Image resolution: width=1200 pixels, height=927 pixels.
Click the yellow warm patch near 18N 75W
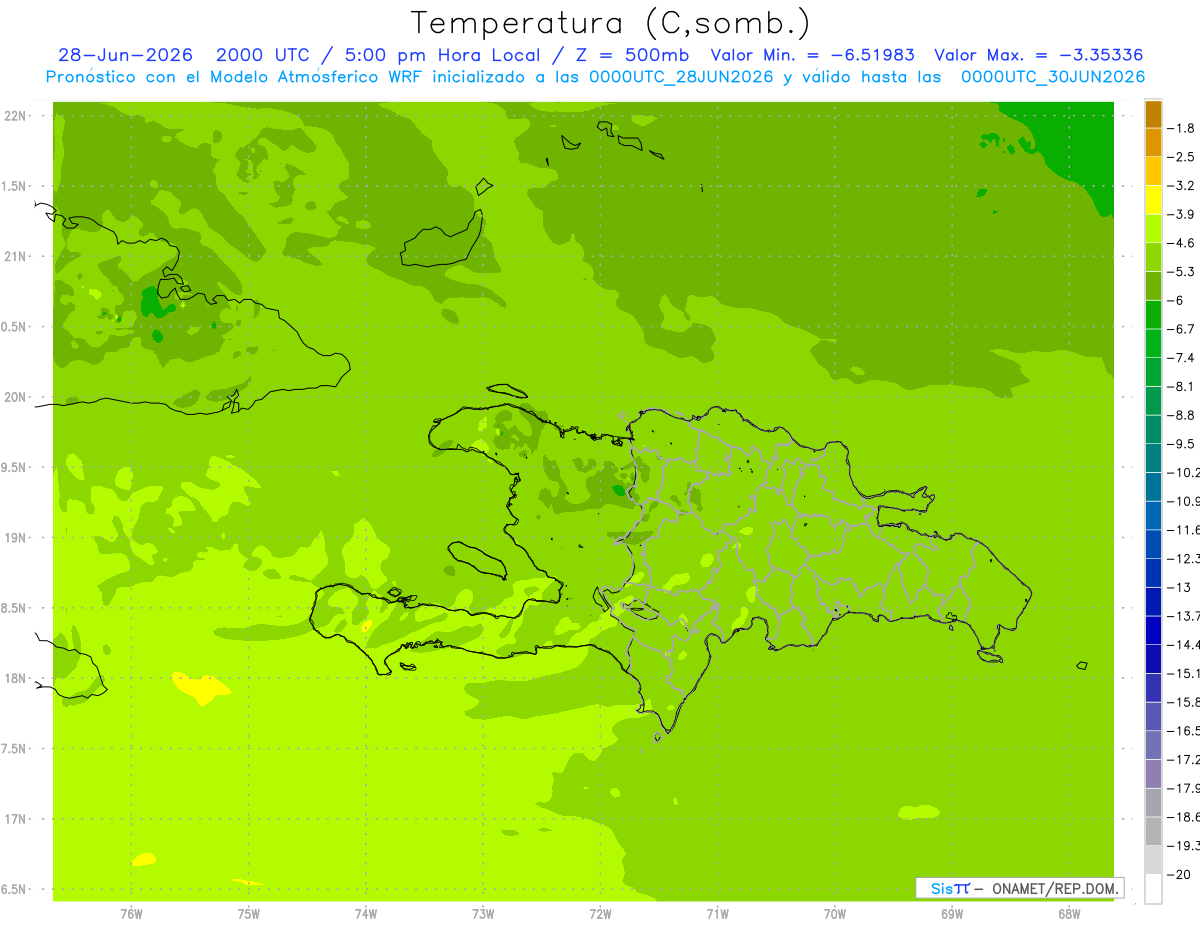(204, 688)
